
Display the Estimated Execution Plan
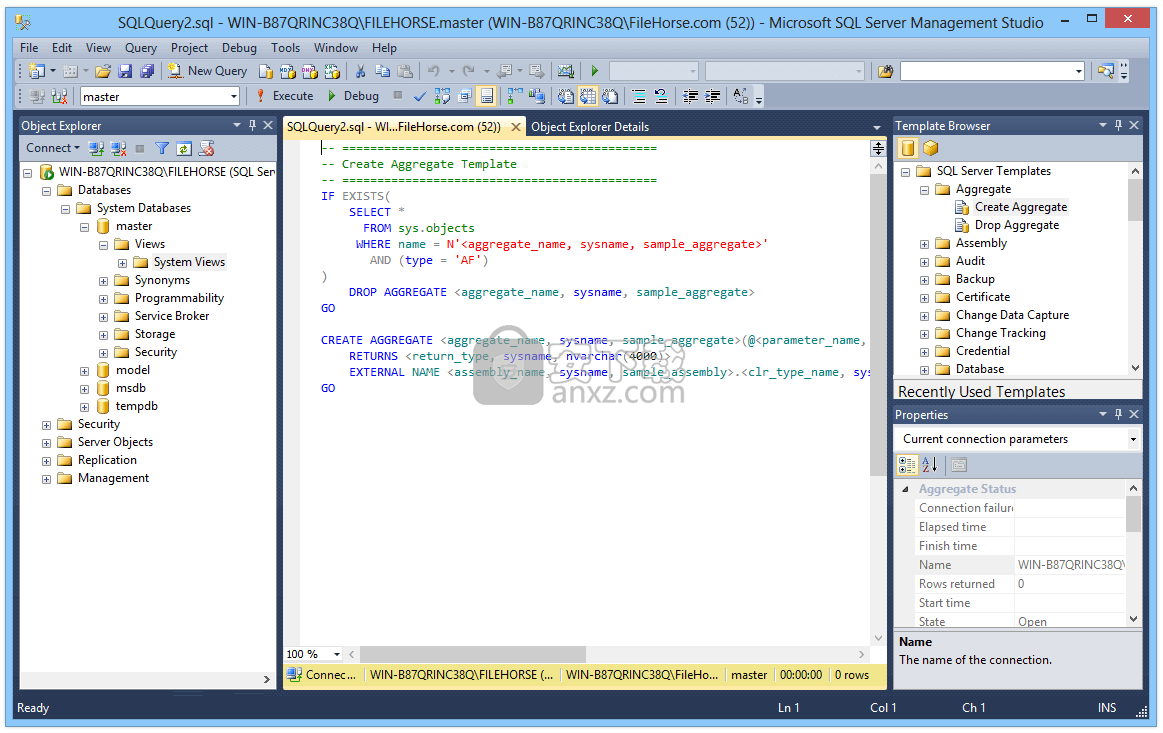pos(442,96)
